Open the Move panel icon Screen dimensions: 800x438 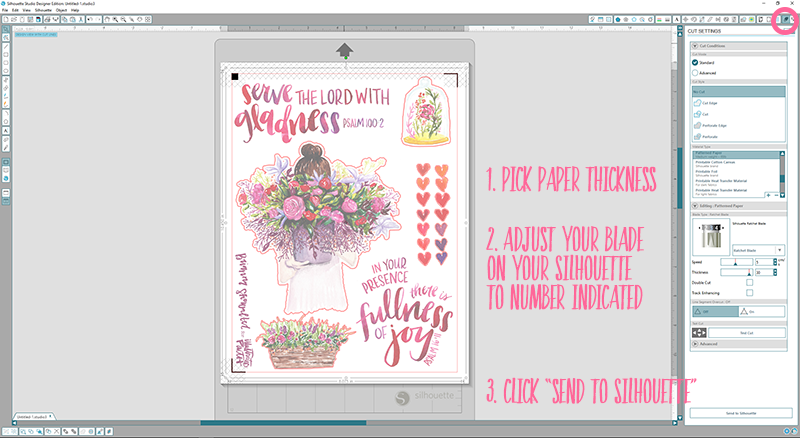click(685, 19)
